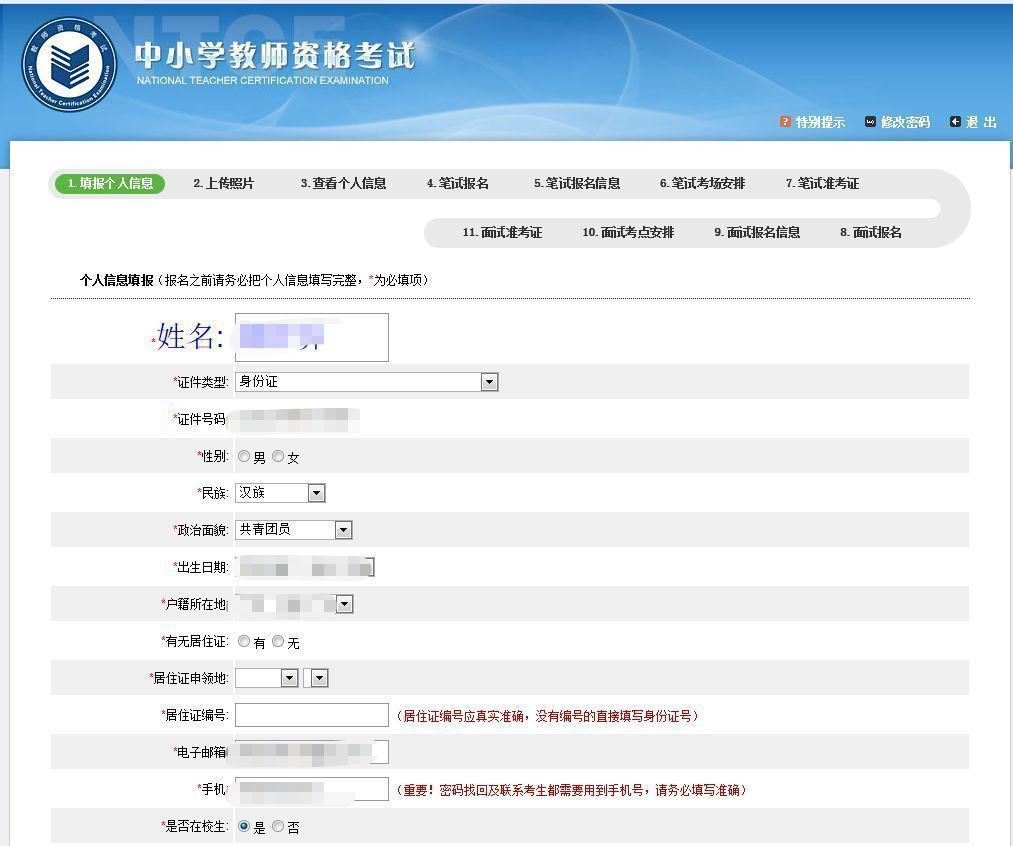Click the NTCE circular logo emblem
The width and height of the screenshot is (1013, 846).
[x=68, y=62]
